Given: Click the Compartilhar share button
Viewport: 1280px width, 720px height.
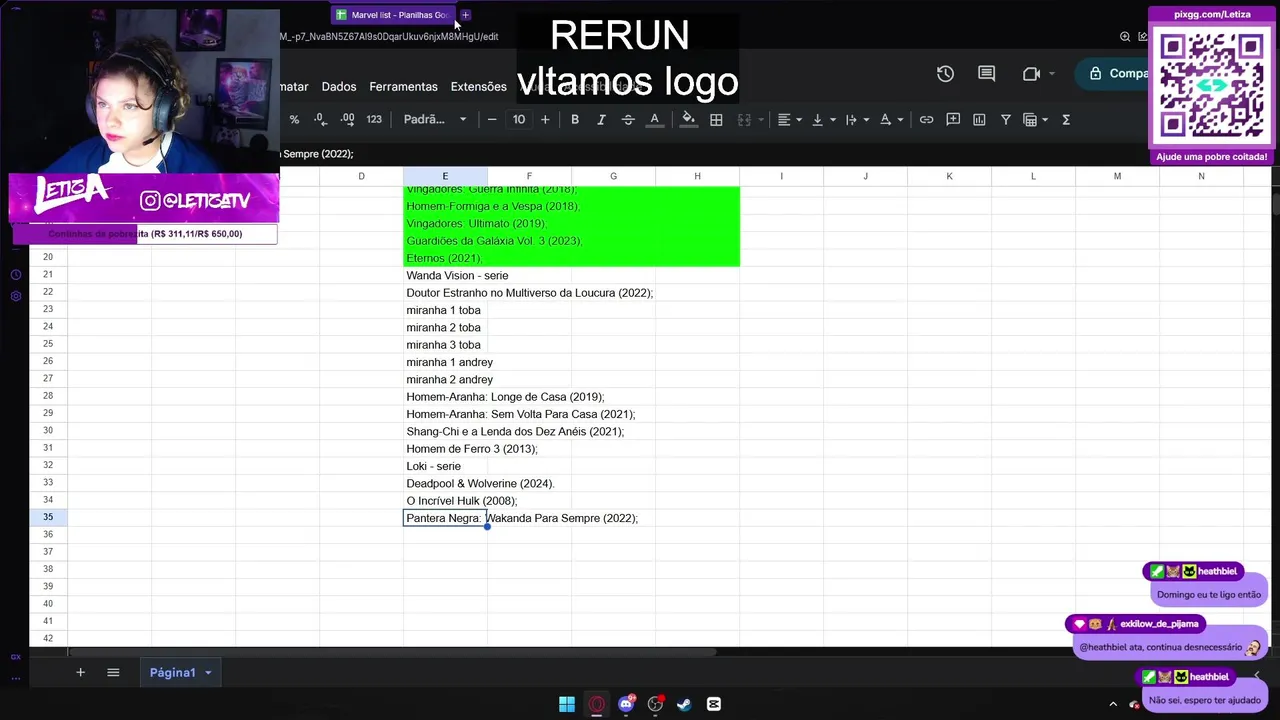Looking at the screenshot, I should coord(1112,73).
